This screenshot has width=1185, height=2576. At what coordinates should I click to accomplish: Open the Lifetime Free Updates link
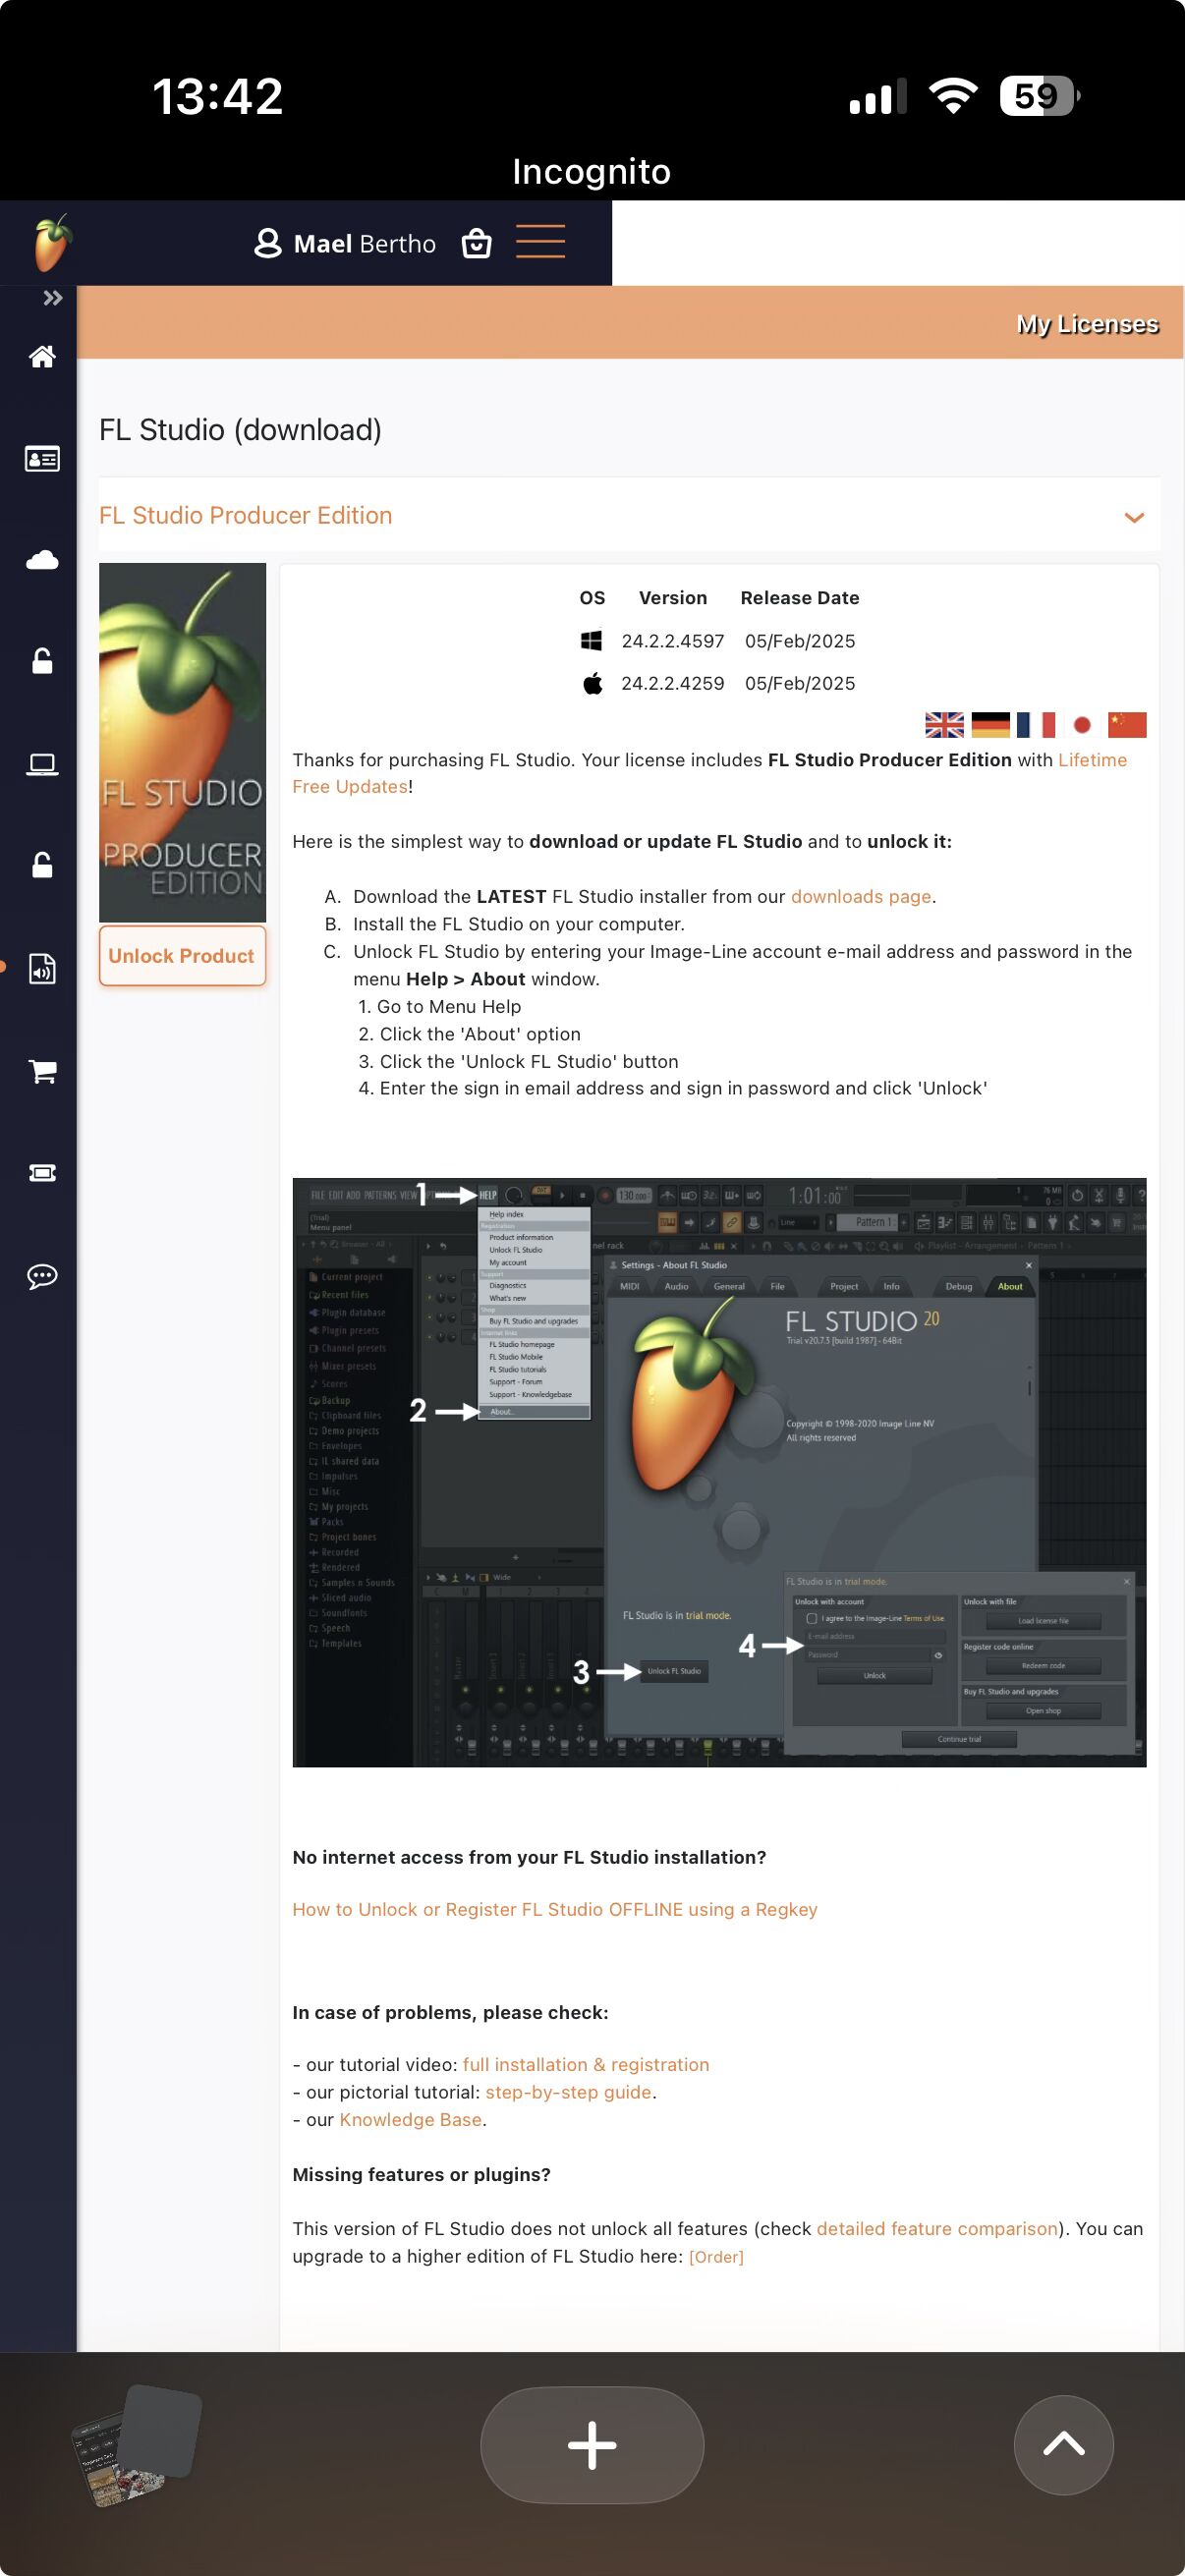(1092, 760)
